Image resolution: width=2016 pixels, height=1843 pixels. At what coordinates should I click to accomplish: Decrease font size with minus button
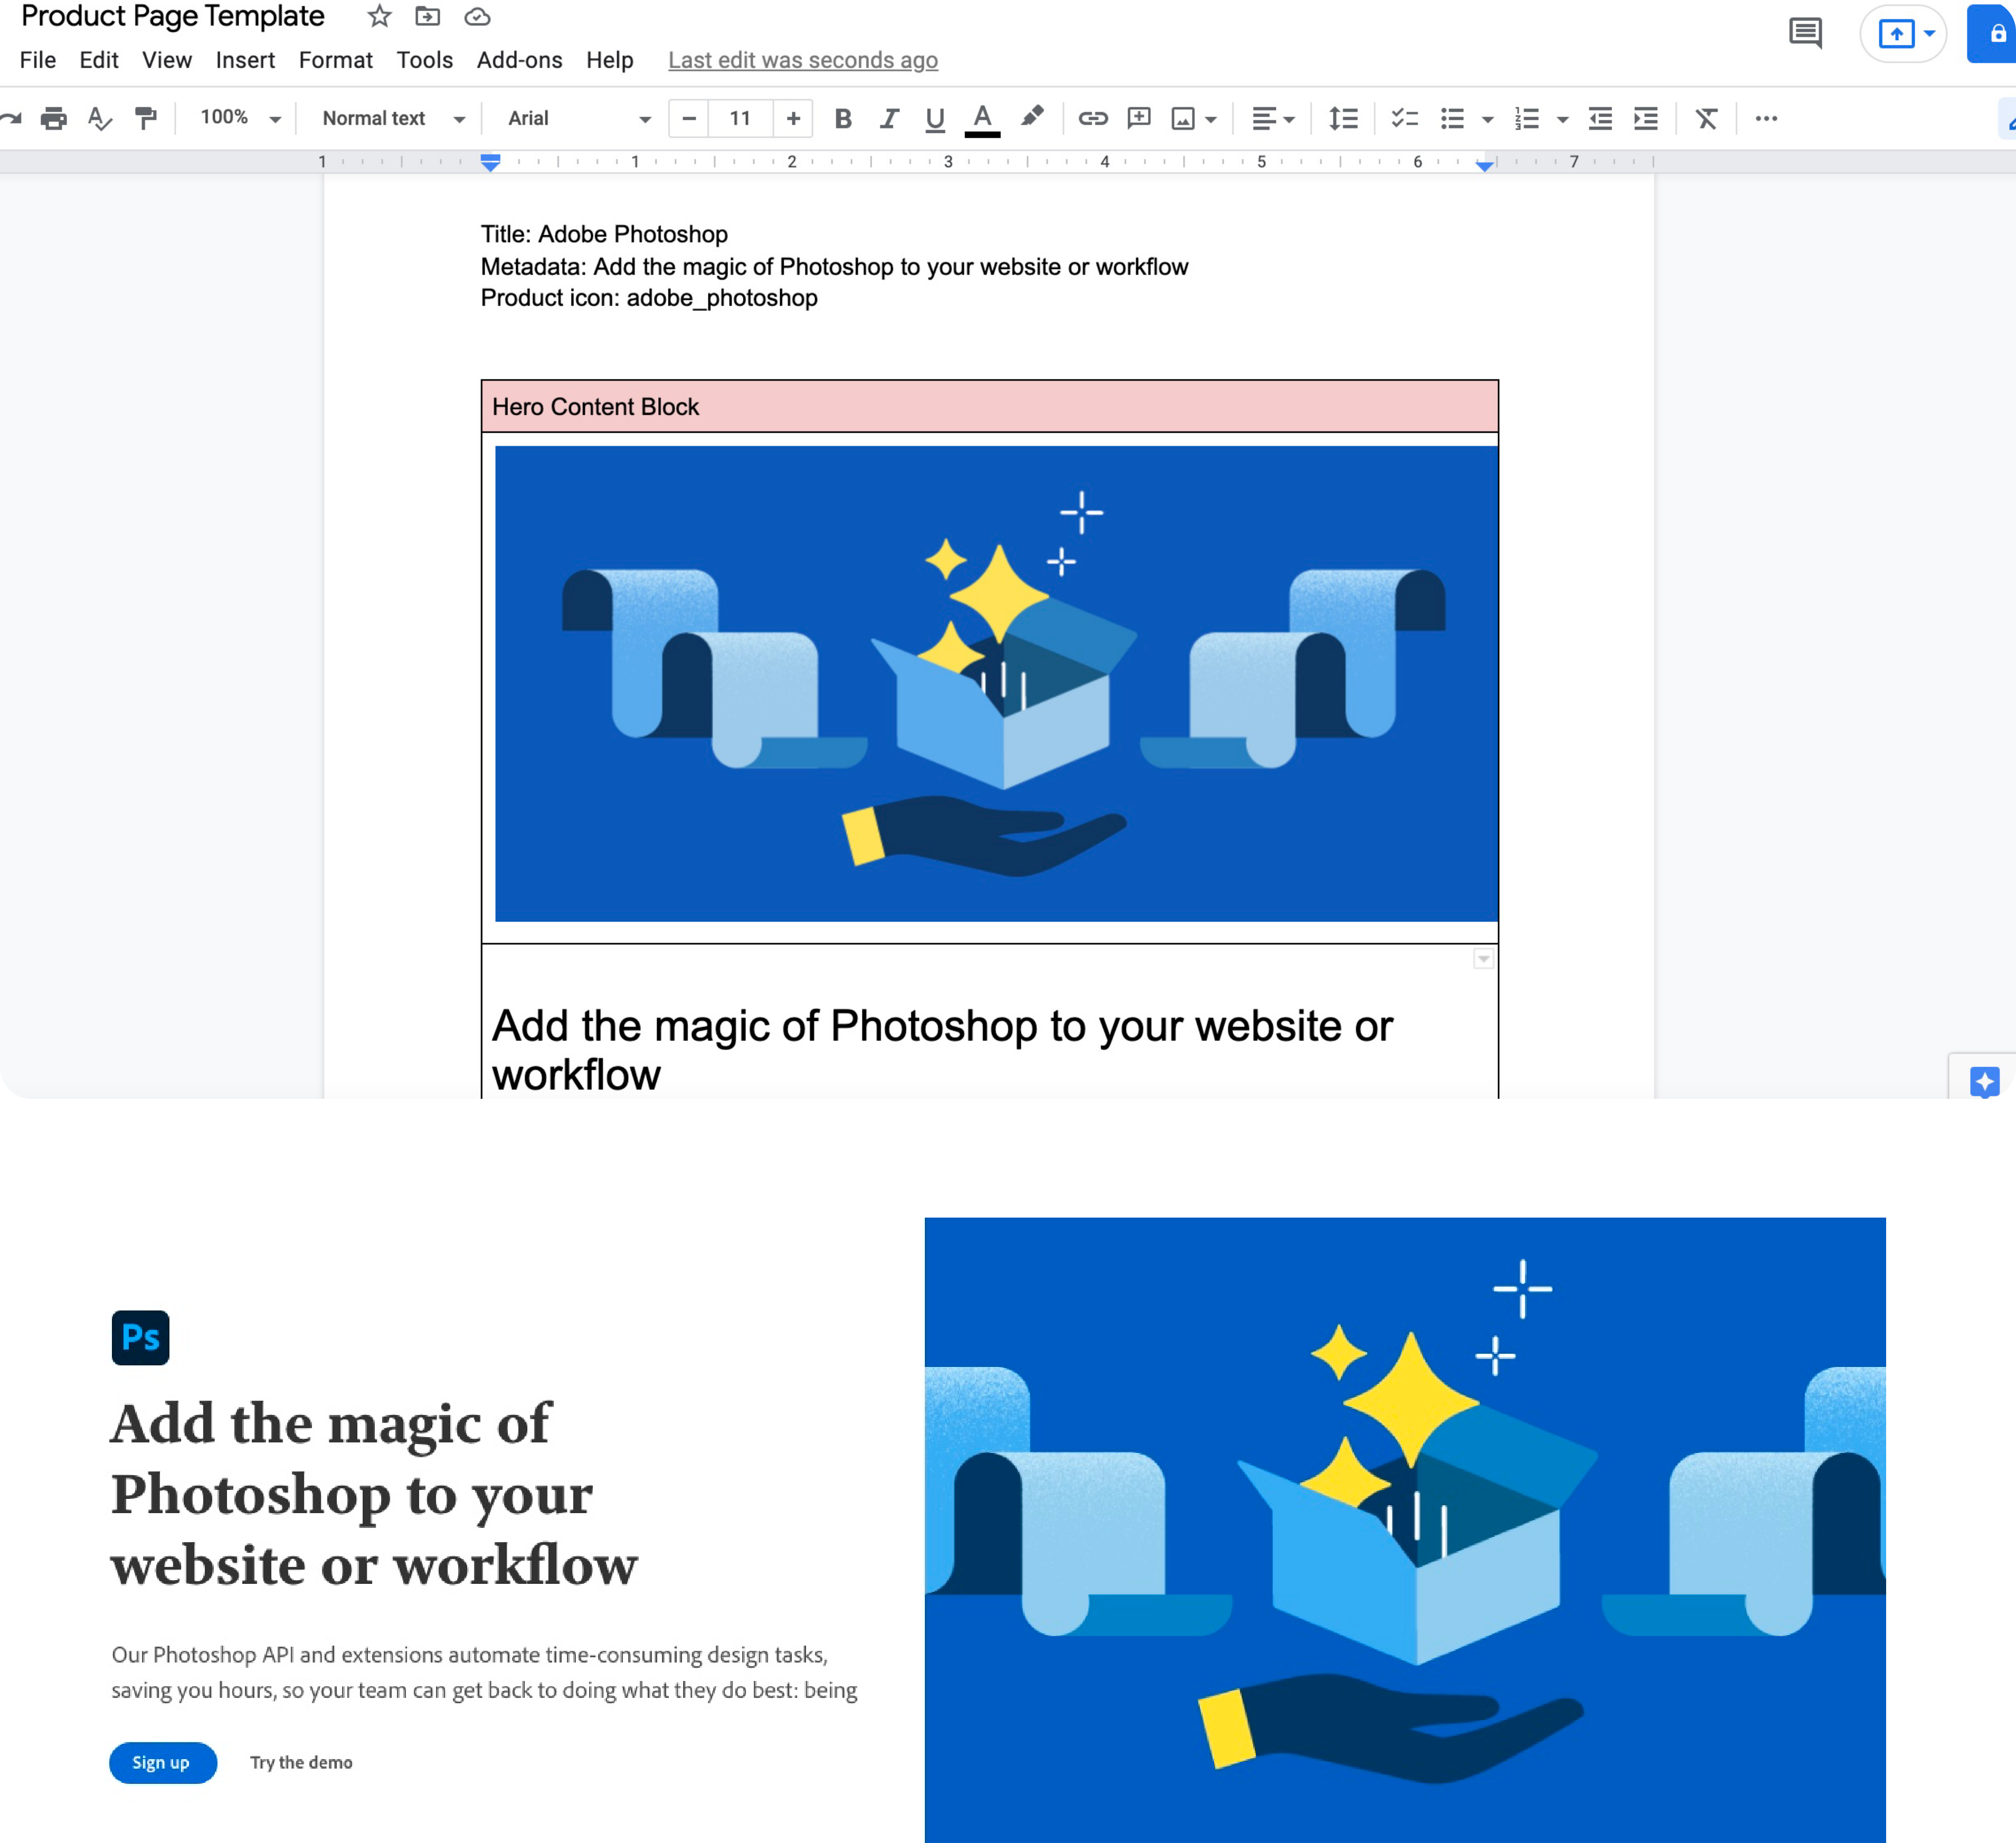click(x=689, y=118)
